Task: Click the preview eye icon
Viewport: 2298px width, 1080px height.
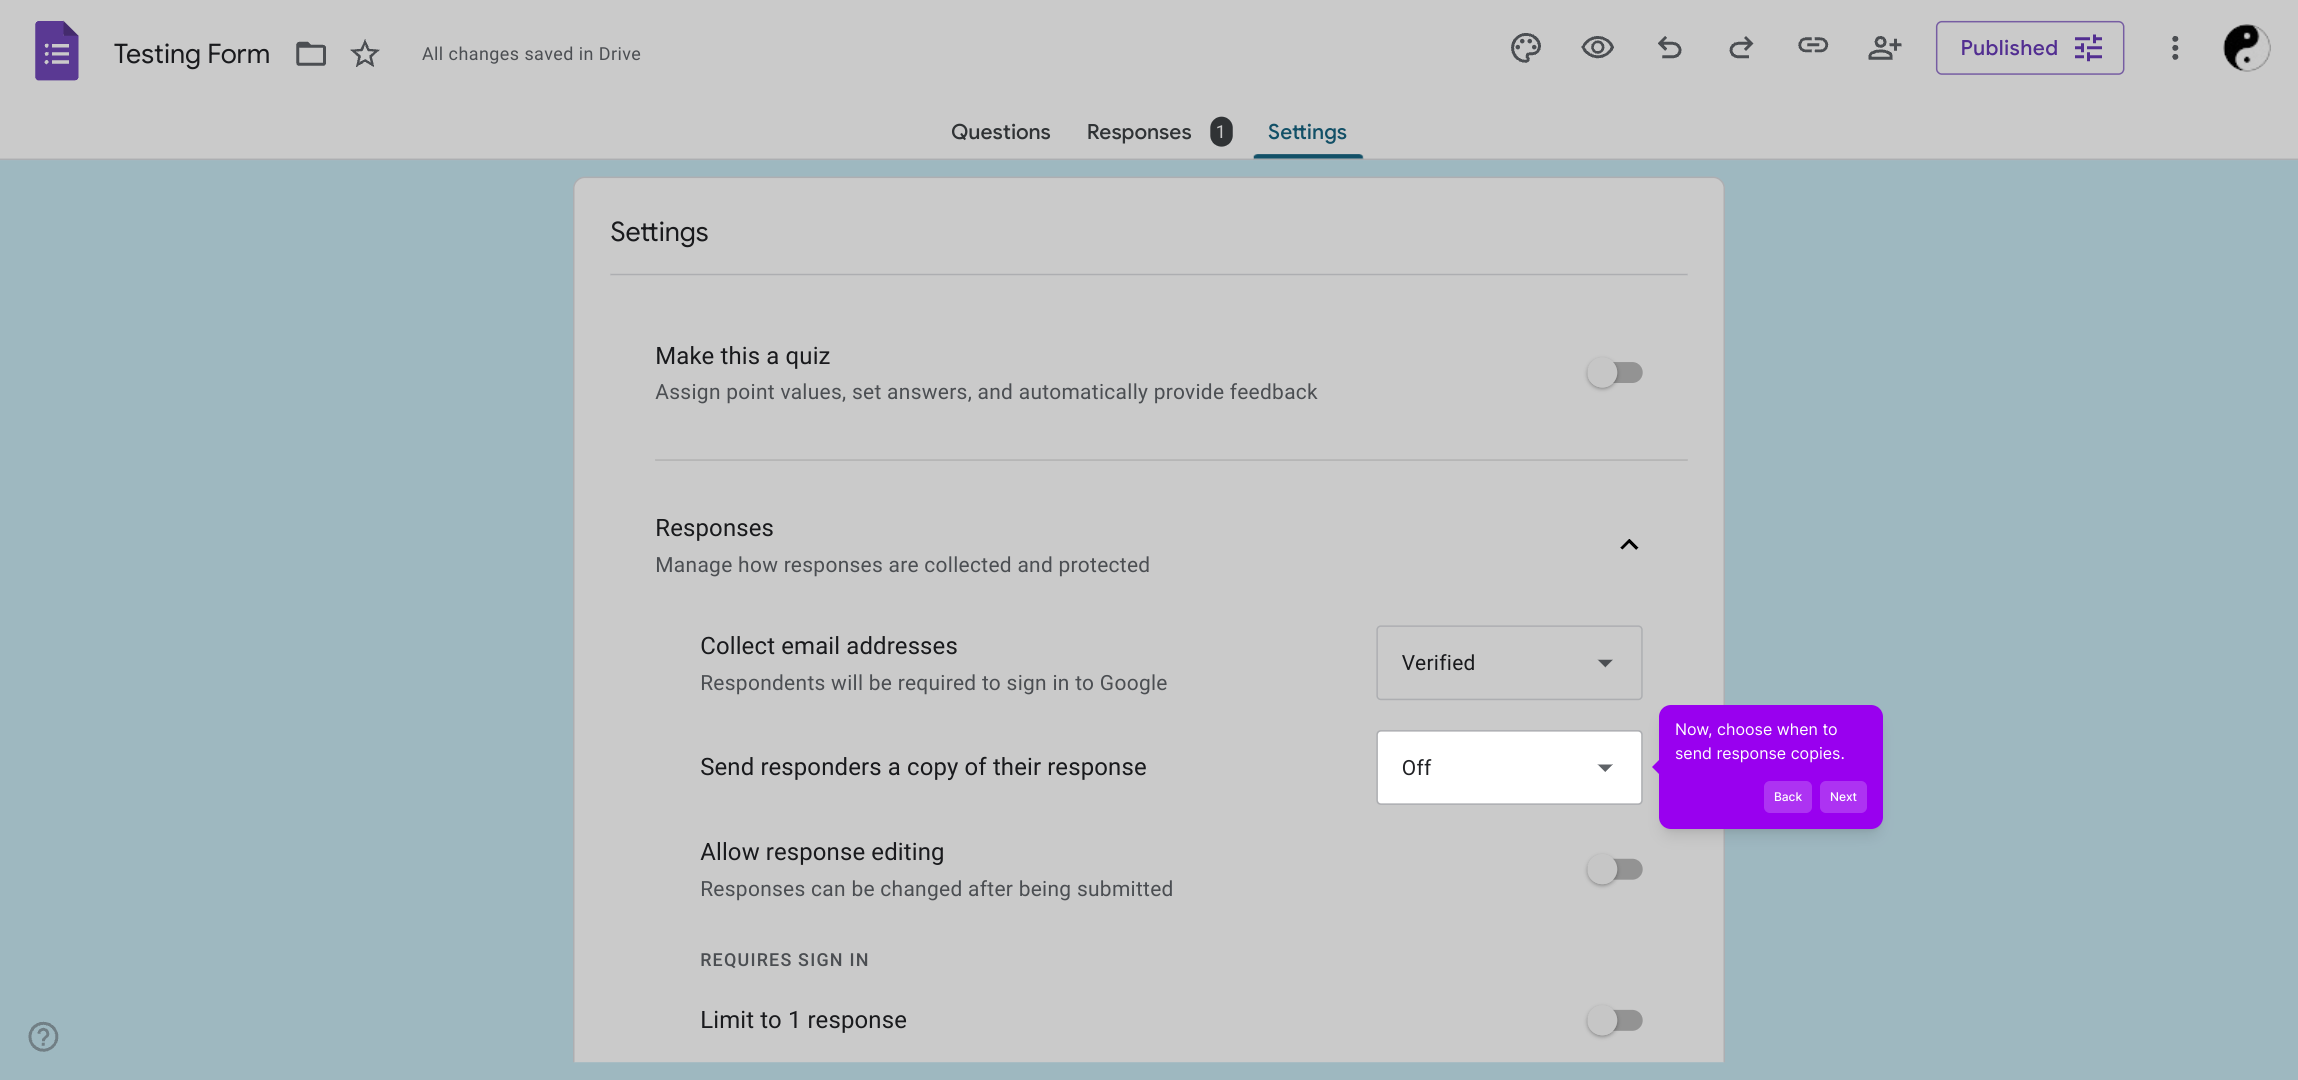Action: click(1597, 48)
